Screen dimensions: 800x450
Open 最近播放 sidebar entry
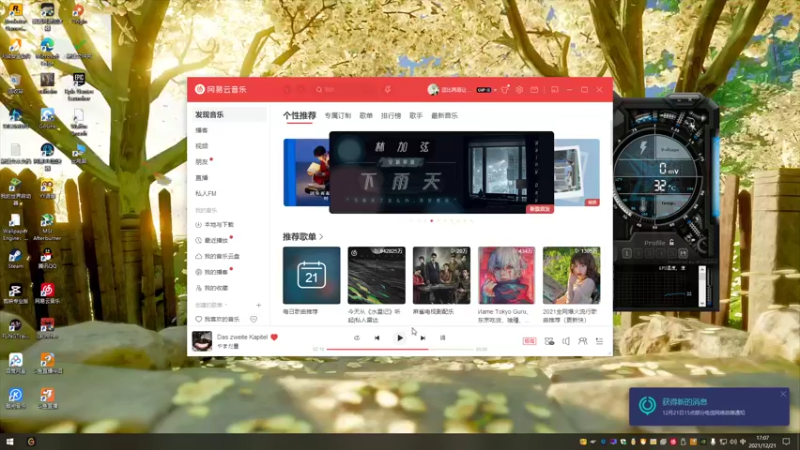click(212, 240)
